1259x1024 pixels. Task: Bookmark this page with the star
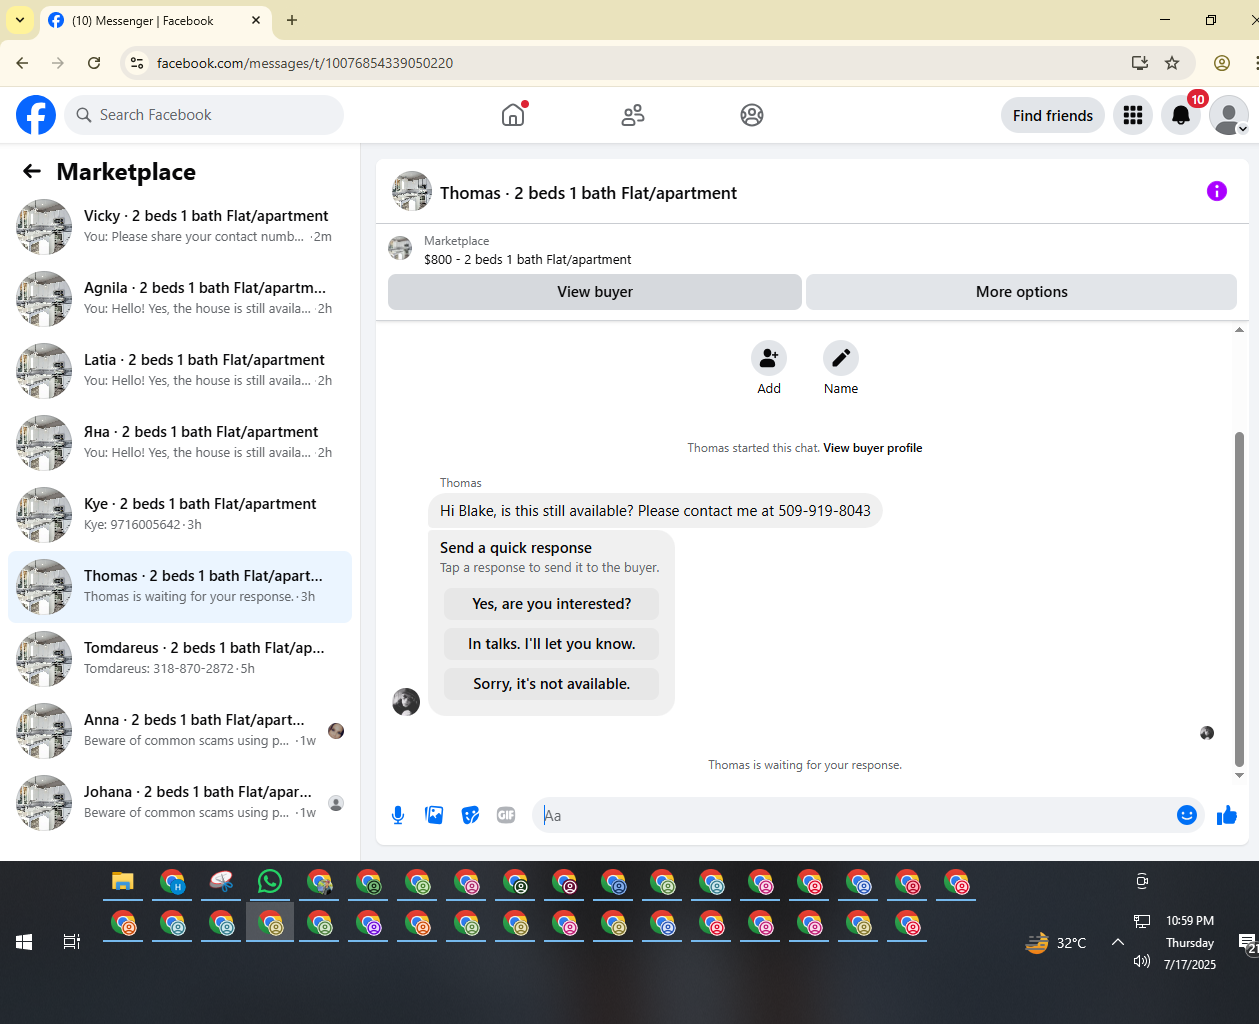[x=1172, y=63]
